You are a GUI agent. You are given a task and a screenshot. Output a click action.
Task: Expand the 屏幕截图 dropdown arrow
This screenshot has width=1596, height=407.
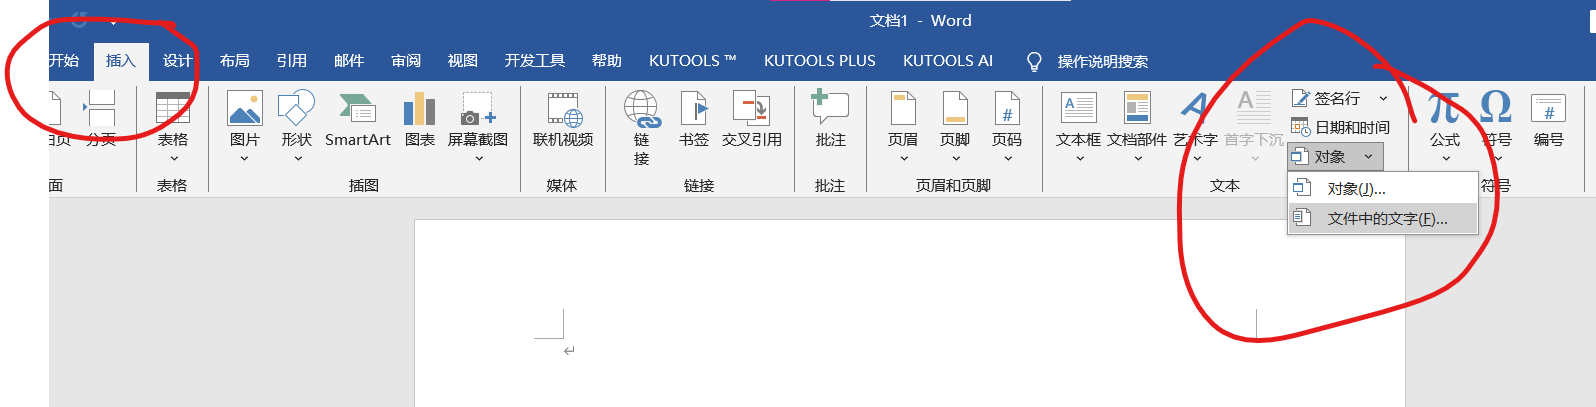coord(479,158)
